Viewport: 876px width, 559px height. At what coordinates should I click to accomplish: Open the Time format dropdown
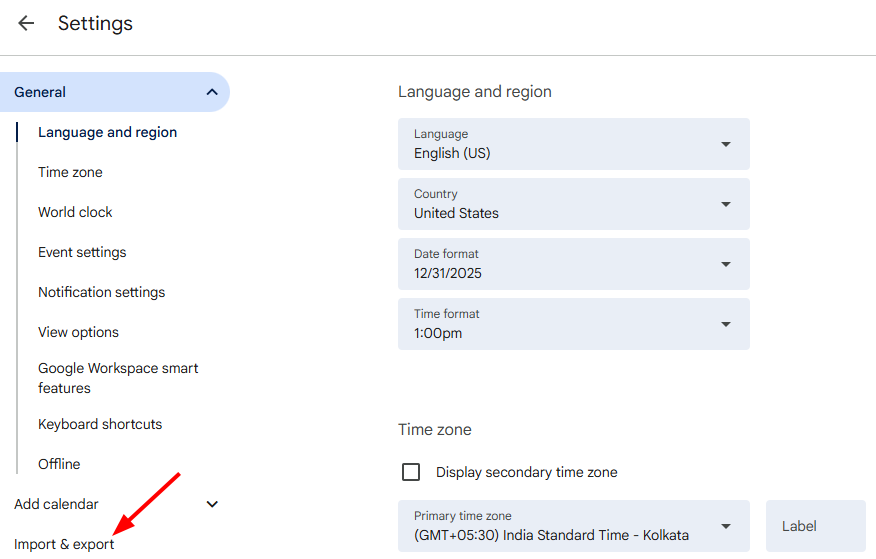pyautogui.click(x=573, y=324)
